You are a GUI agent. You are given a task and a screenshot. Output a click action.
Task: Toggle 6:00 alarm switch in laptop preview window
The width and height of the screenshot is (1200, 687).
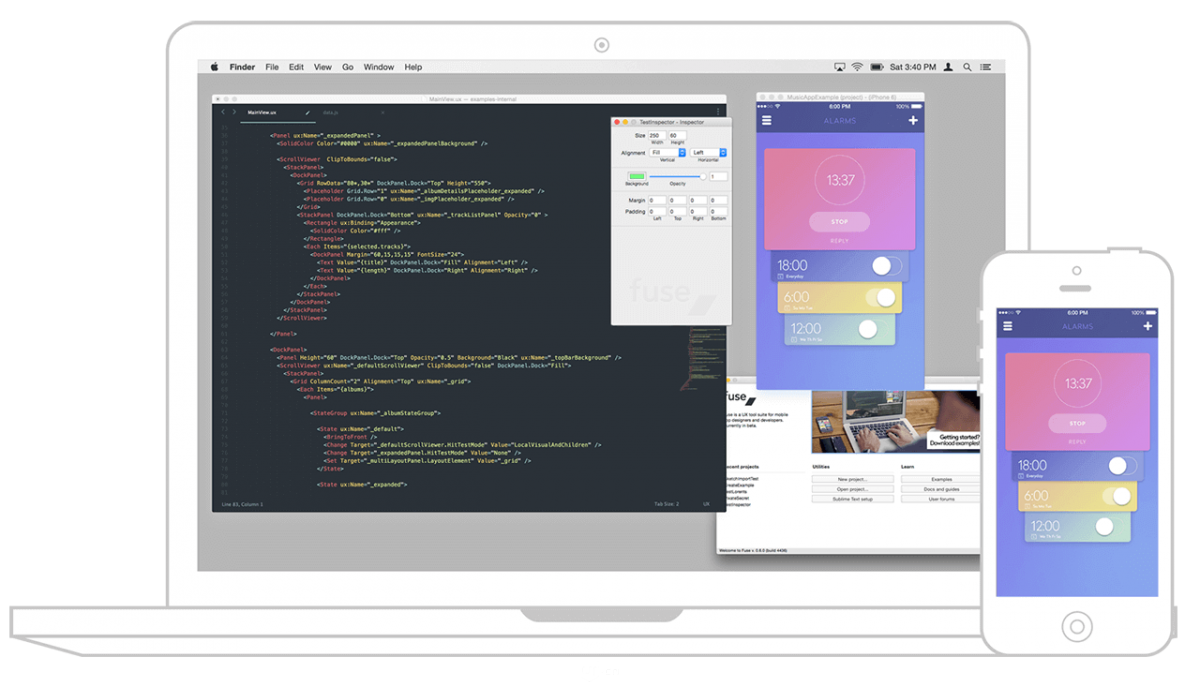click(x=880, y=297)
